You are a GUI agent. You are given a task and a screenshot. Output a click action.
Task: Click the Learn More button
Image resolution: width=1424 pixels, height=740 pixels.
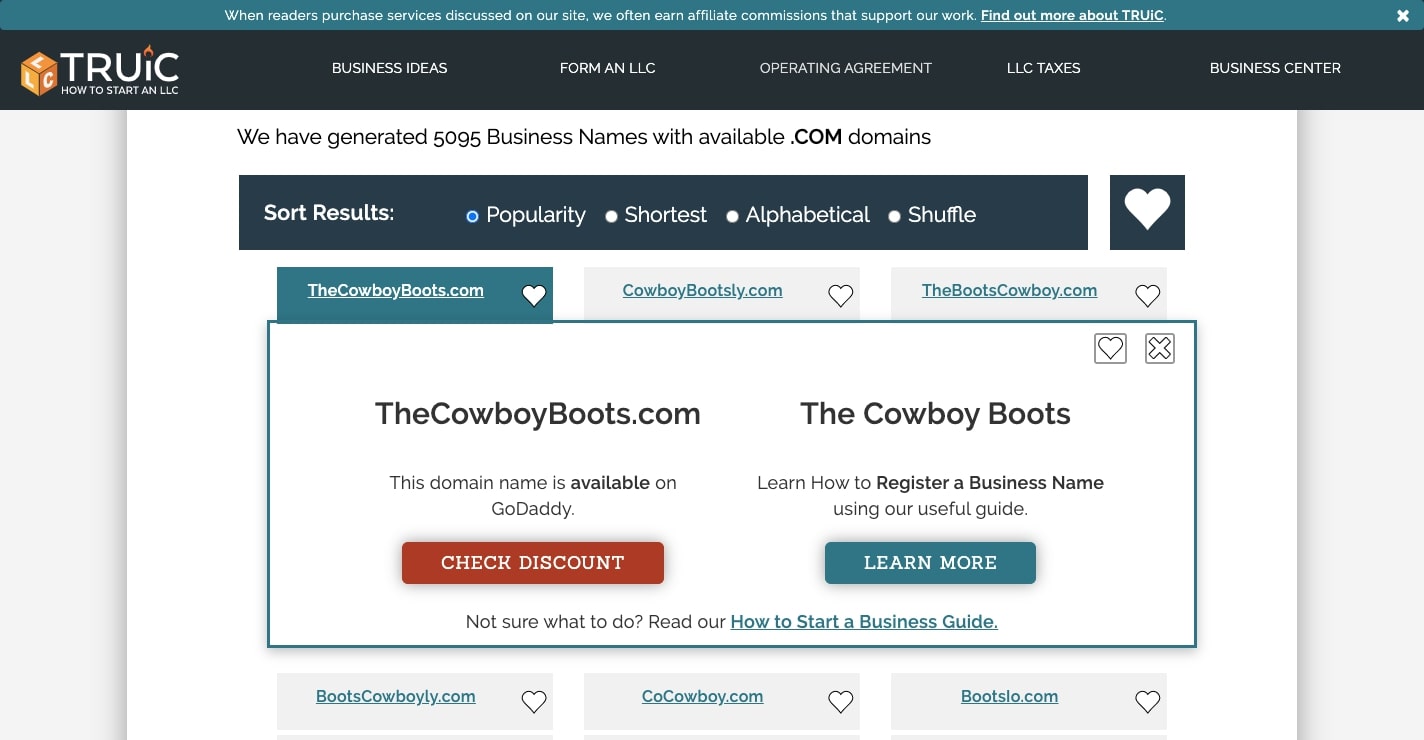(x=930, y=563)
